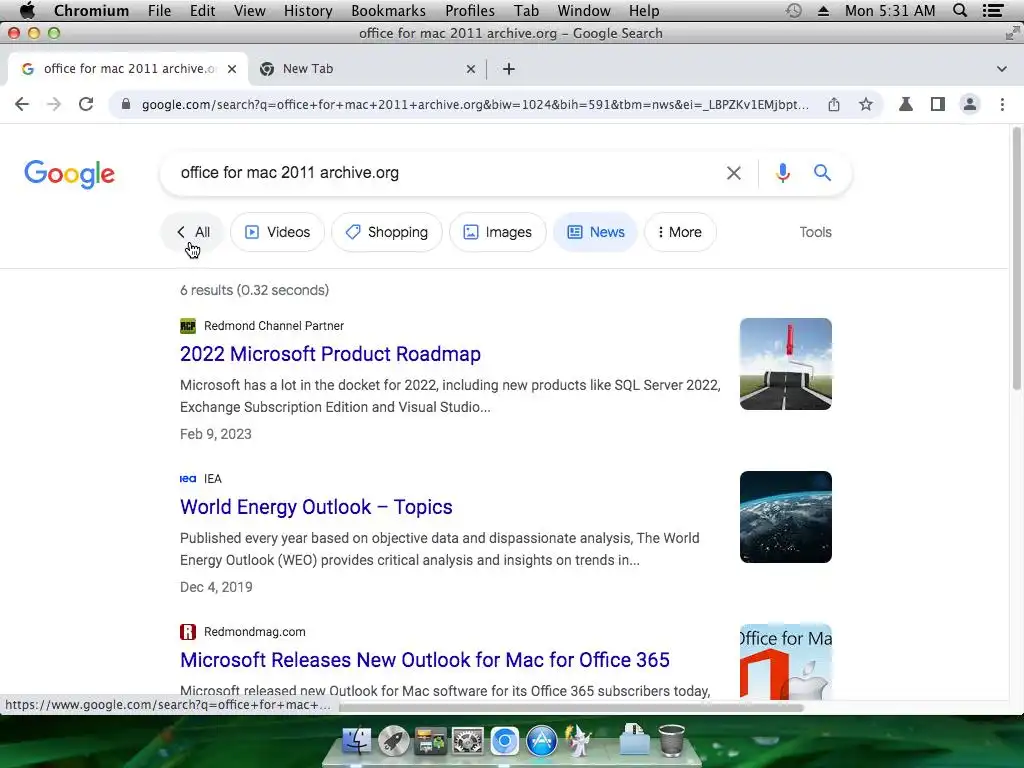
Task: Clear the search box with the X
Action: tap(733, 173)
